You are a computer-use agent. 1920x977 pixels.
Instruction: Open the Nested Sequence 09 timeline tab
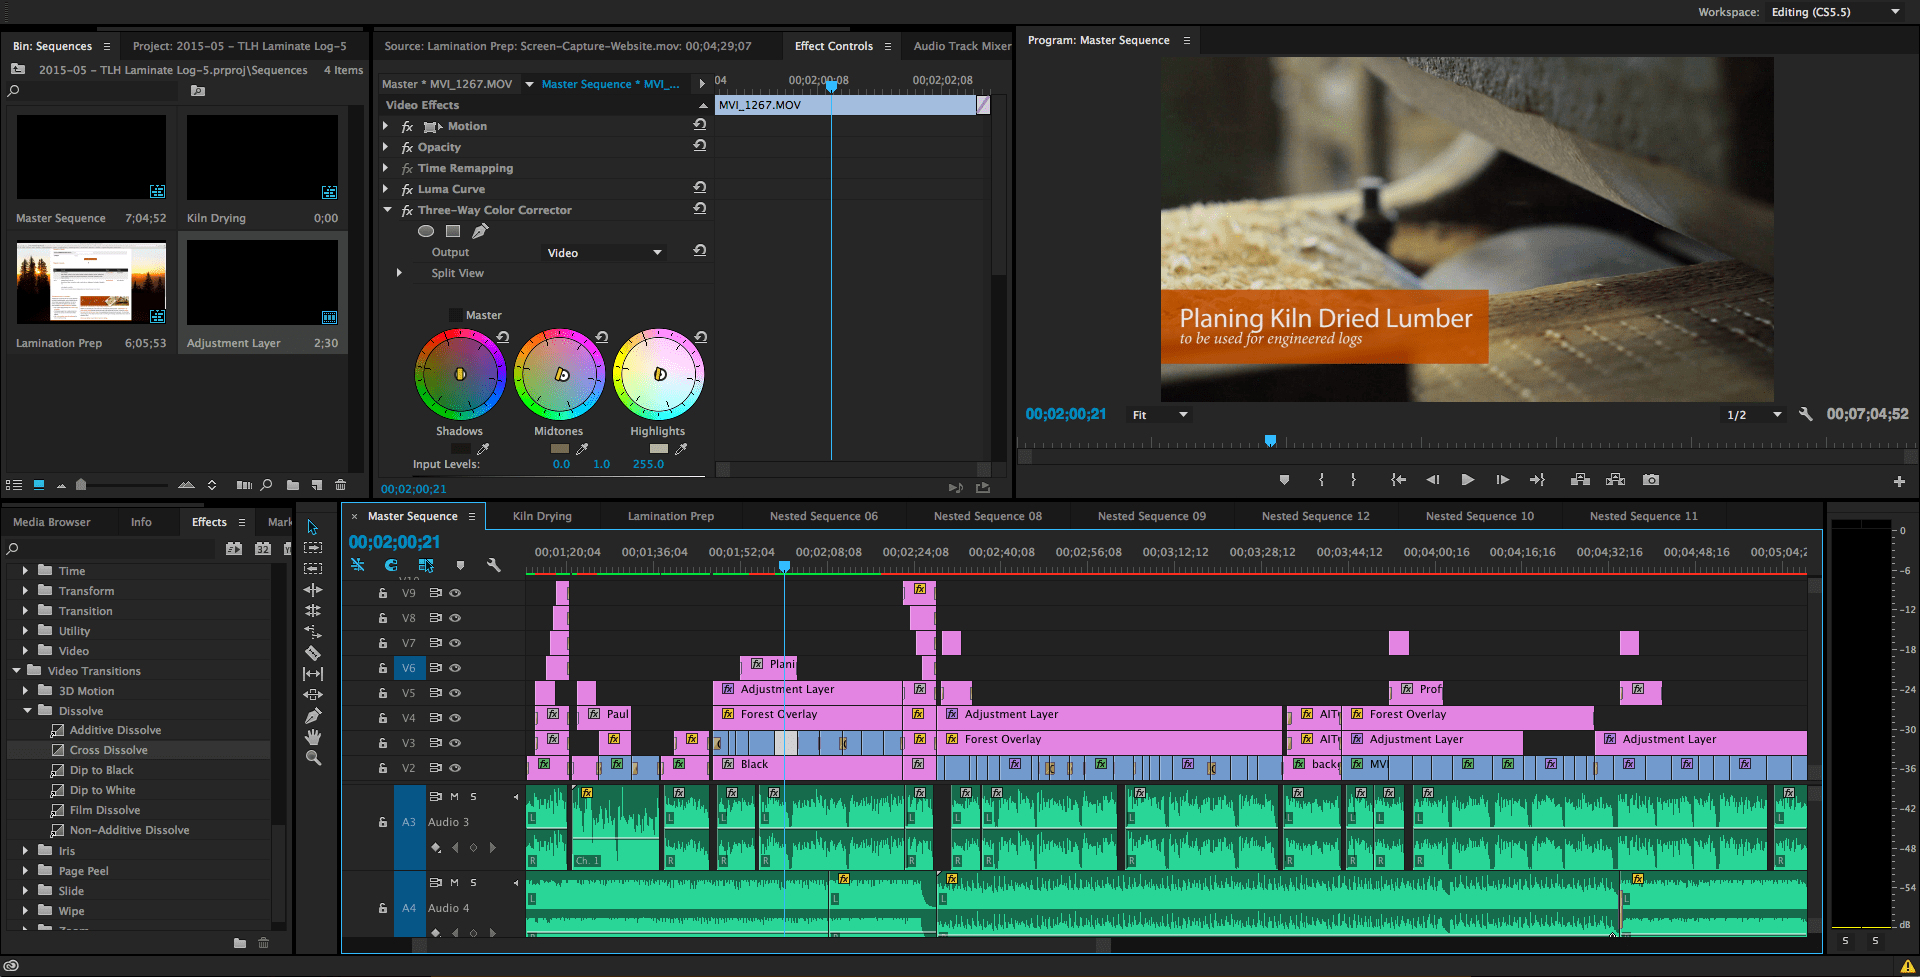tap(1150, 515)
